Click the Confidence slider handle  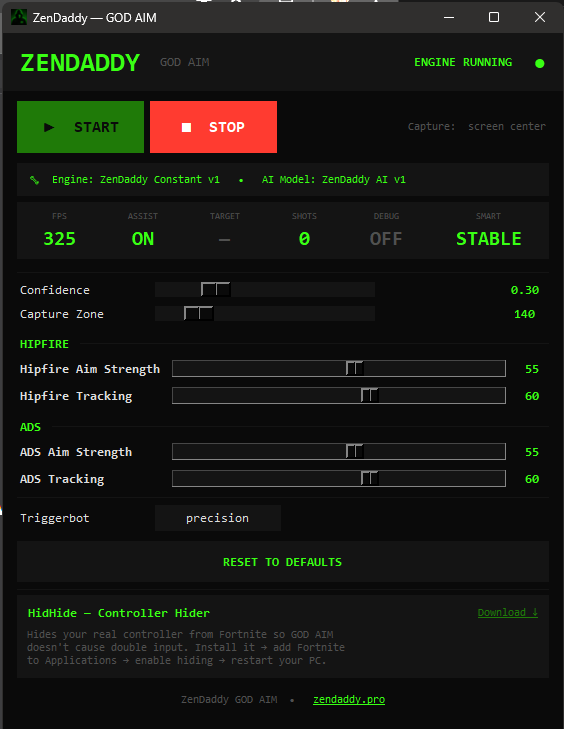coord(216,290)
